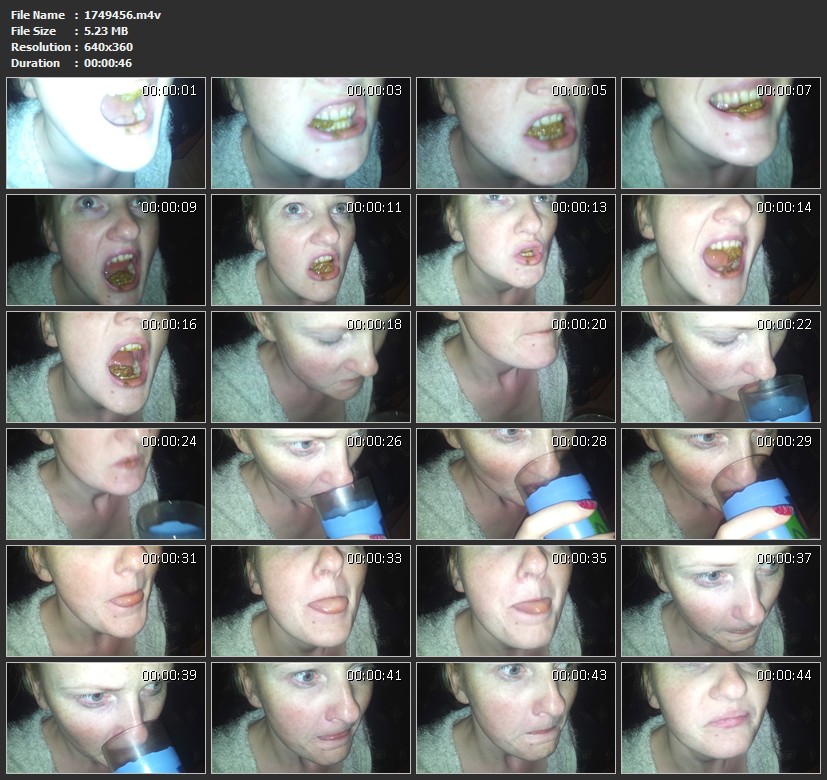This screenshot has height=780, width=827.
Task: Pick the thumbnail stamped 00:00:14
Action: point(721,250)
